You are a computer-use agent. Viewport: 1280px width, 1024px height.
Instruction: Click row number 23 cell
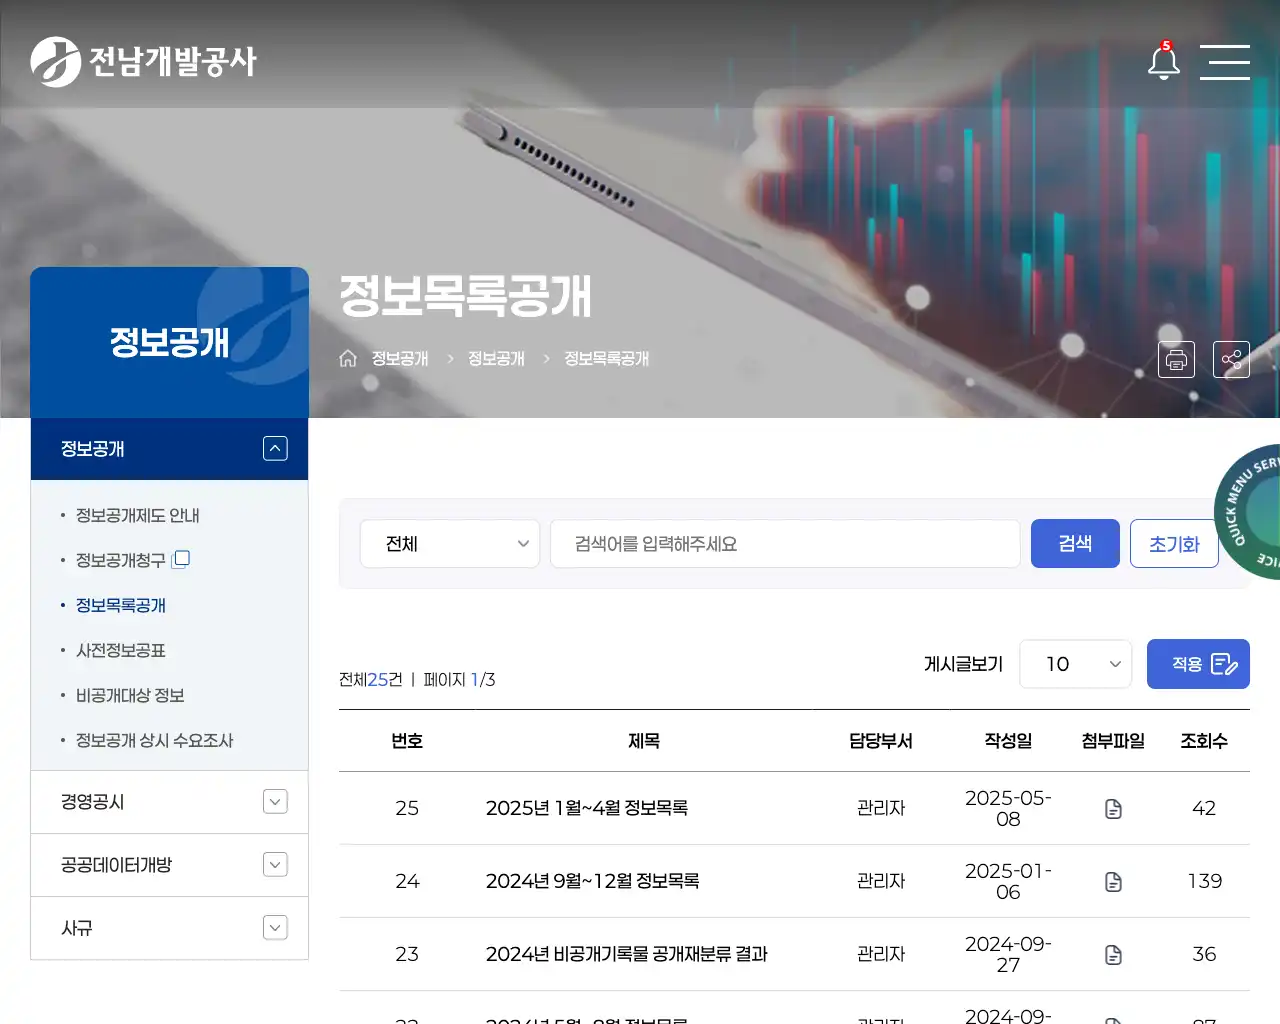tap(407, 954)
